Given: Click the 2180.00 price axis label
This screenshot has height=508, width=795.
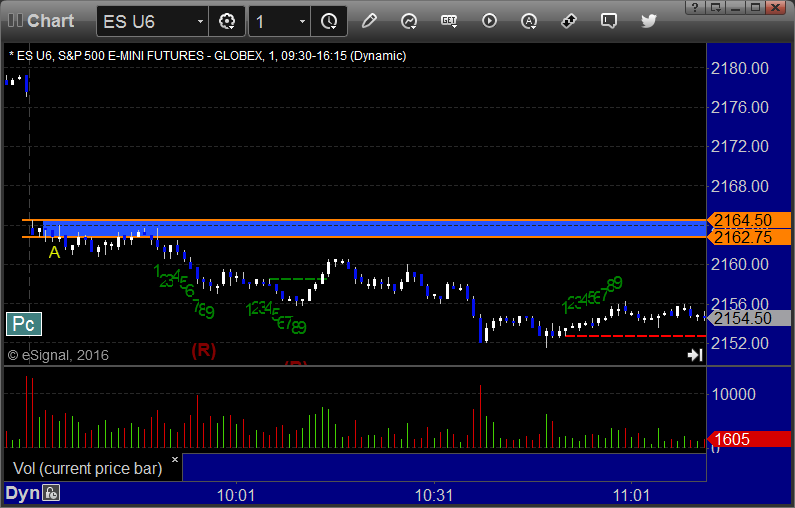Looking at the screenshot, I should click(740, 68).
